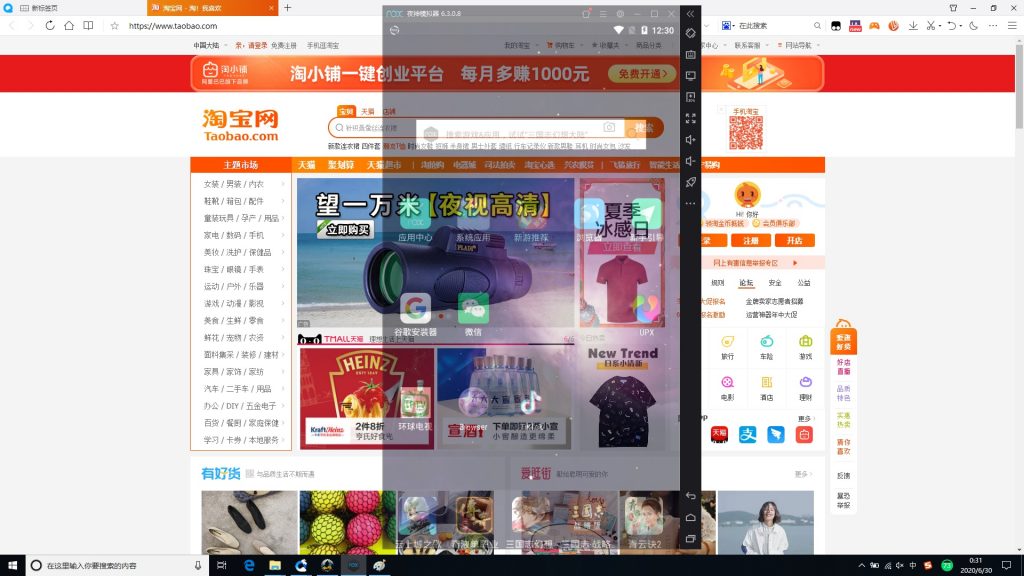Image resolution: width=1024 pixels, height=576 pixels.
Task: Click the volume up icon in Nox sidebar
Action: pos(690,140)
